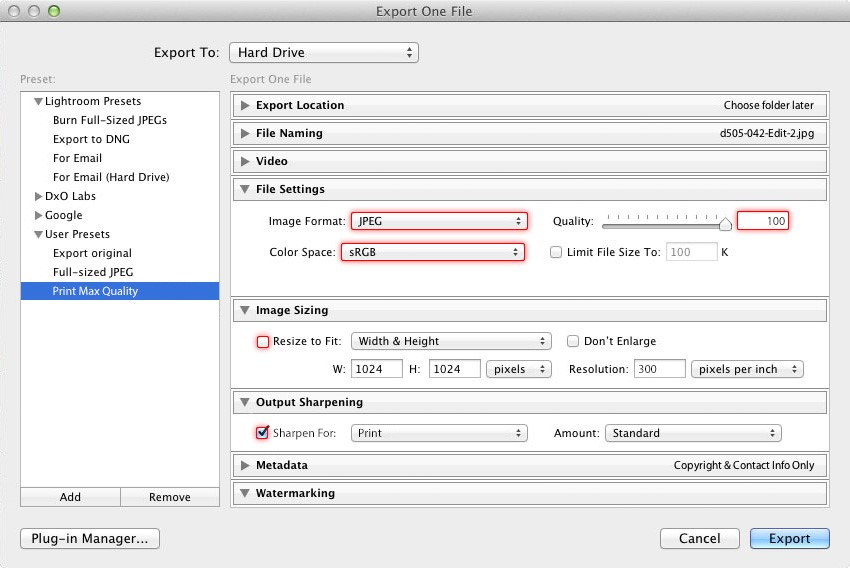Select Burn Full-Sized JPEGs preset
The width and height of the screenshot is (850, 569).
[x=110, y=120]
